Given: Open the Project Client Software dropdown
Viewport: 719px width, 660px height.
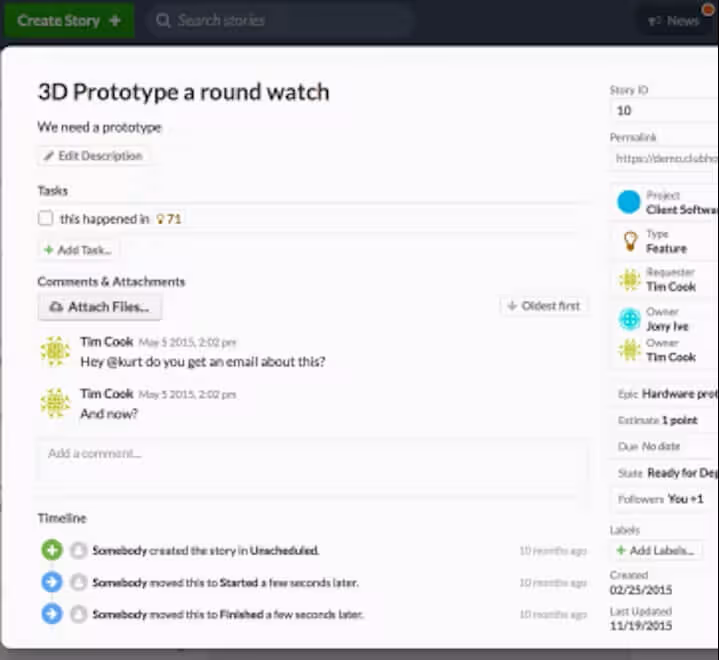Looking at the screenshot, I should (665, 202).
